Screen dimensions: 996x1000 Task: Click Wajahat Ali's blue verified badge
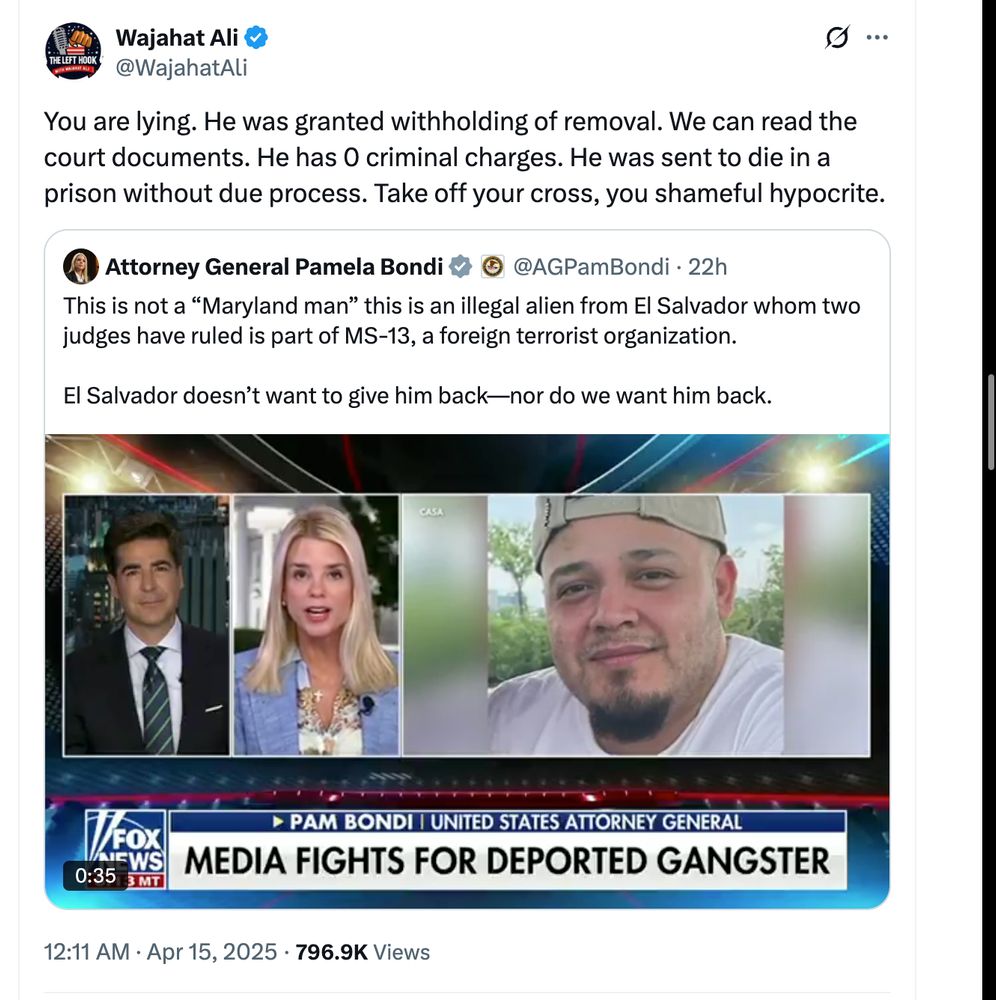click(x=256, y=38)
